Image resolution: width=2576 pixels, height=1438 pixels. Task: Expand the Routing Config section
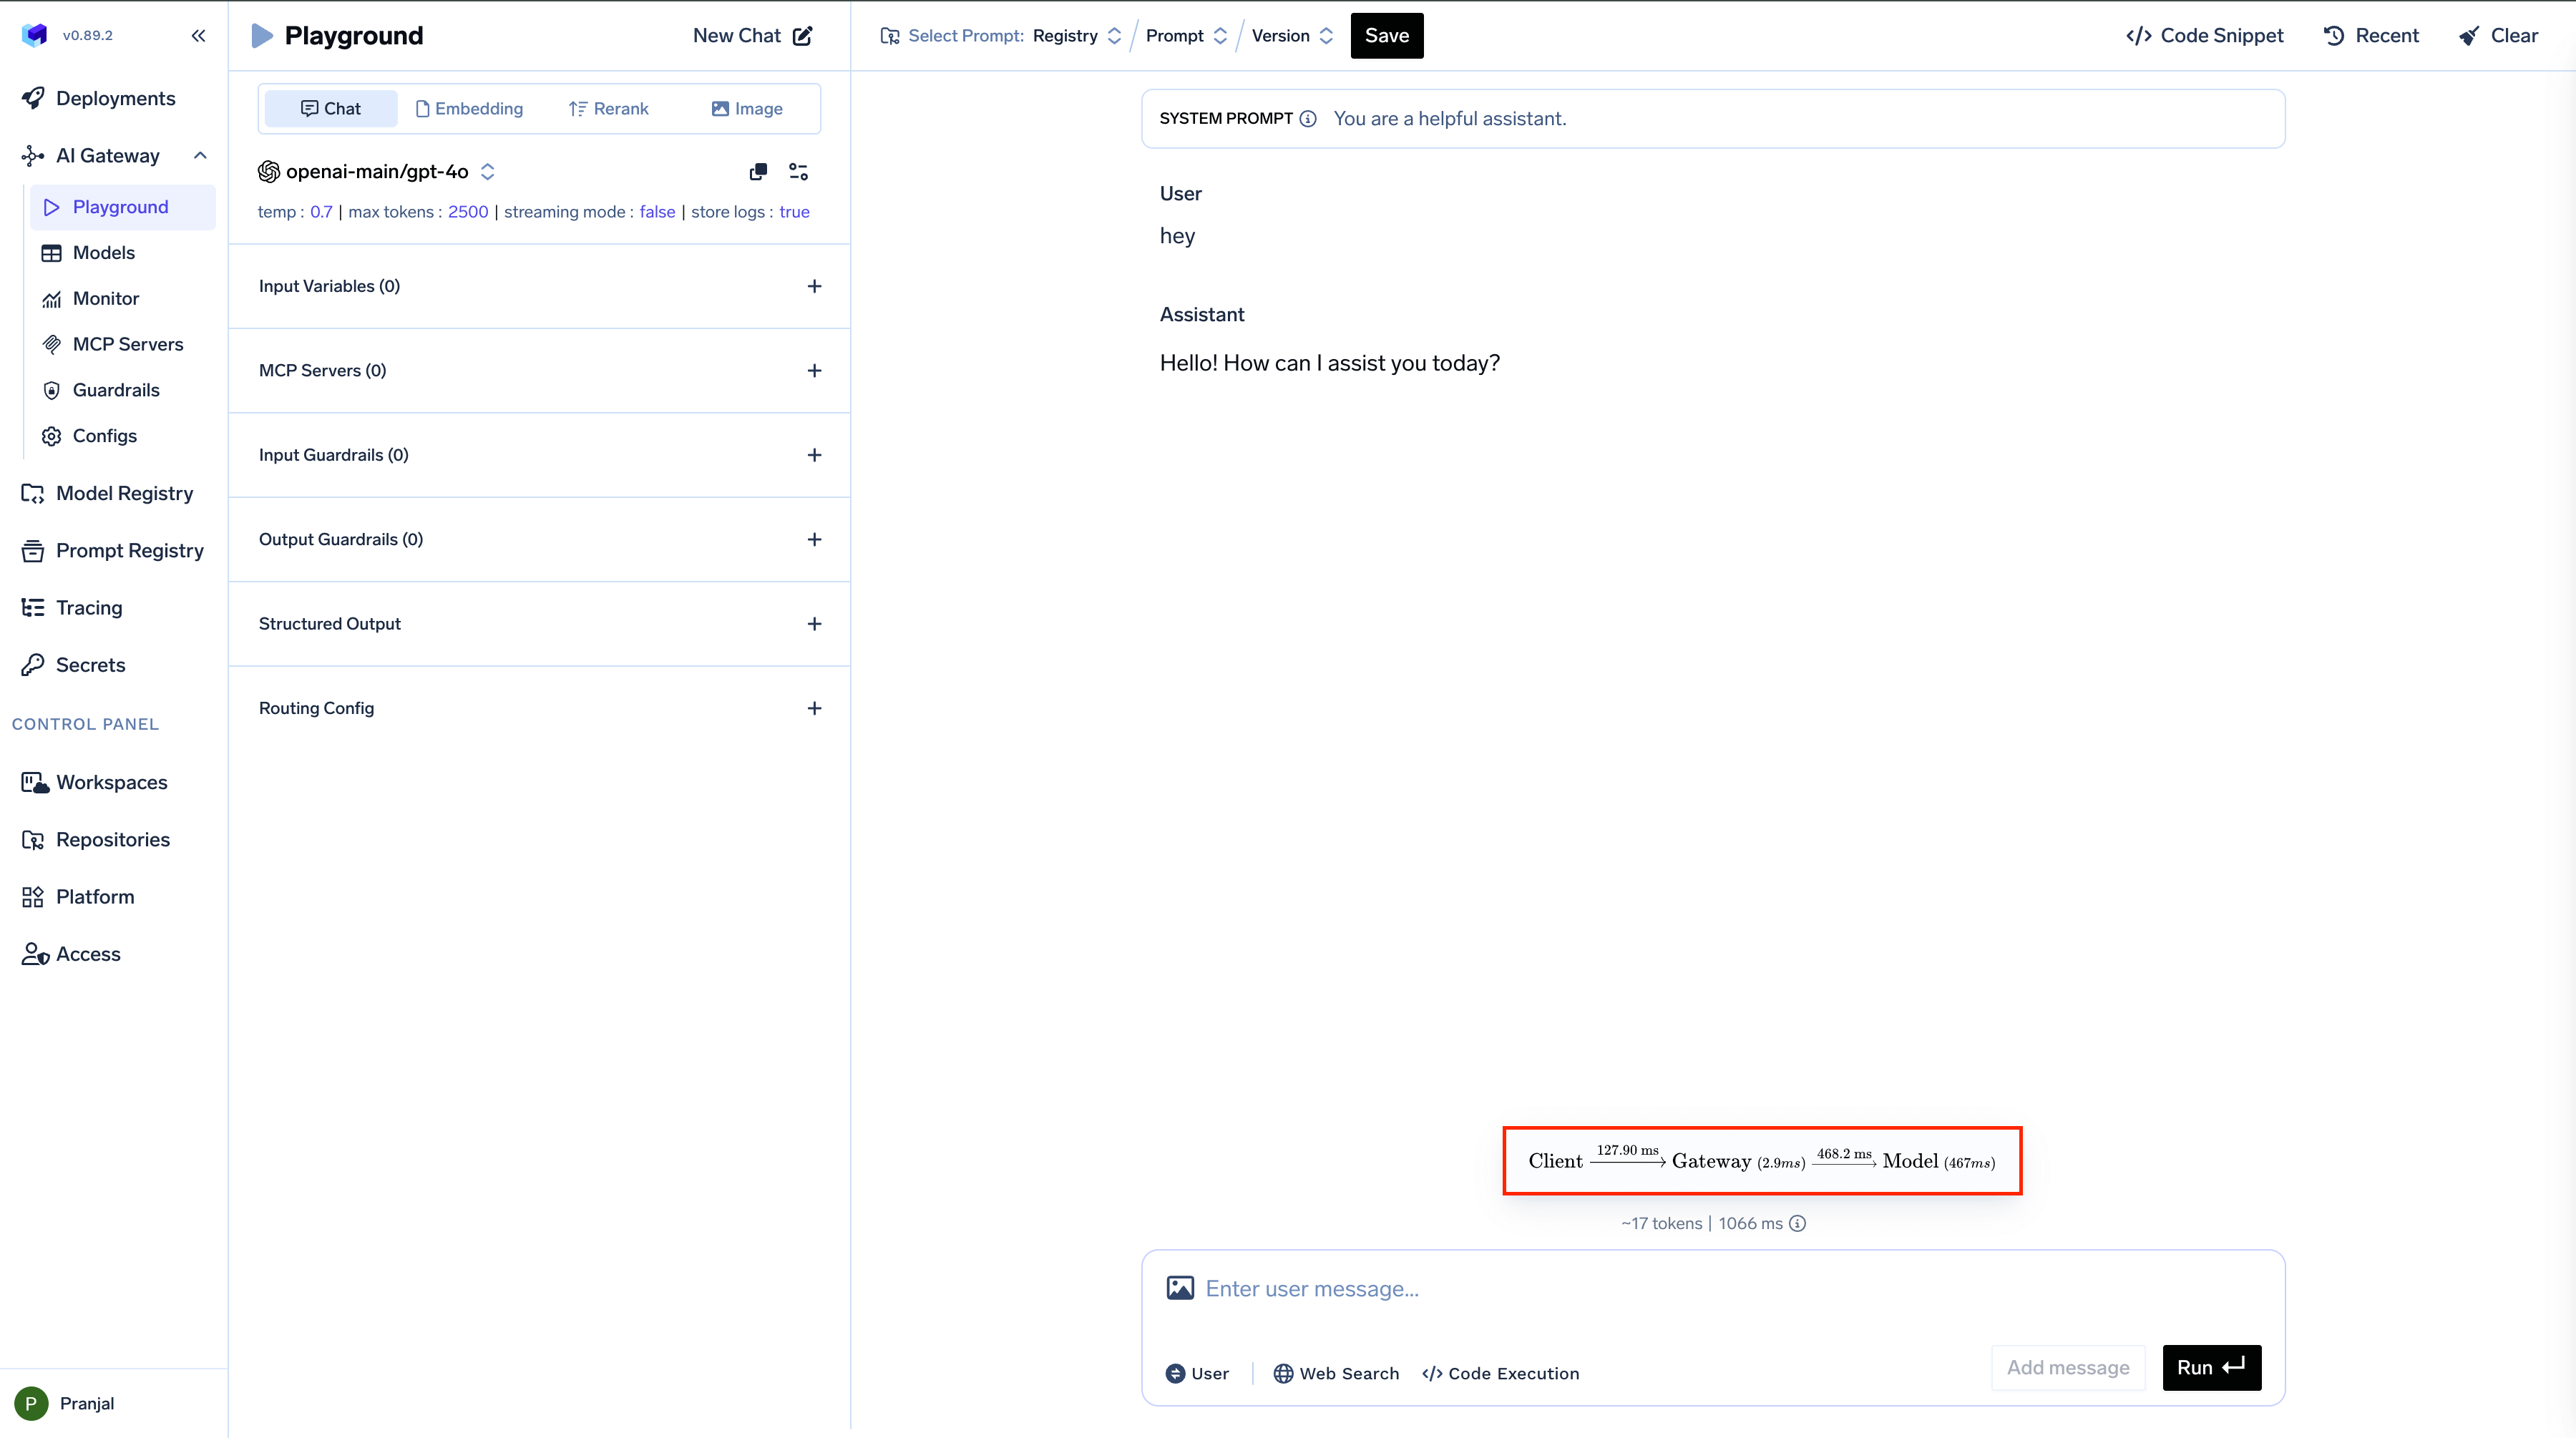(814, 708)
